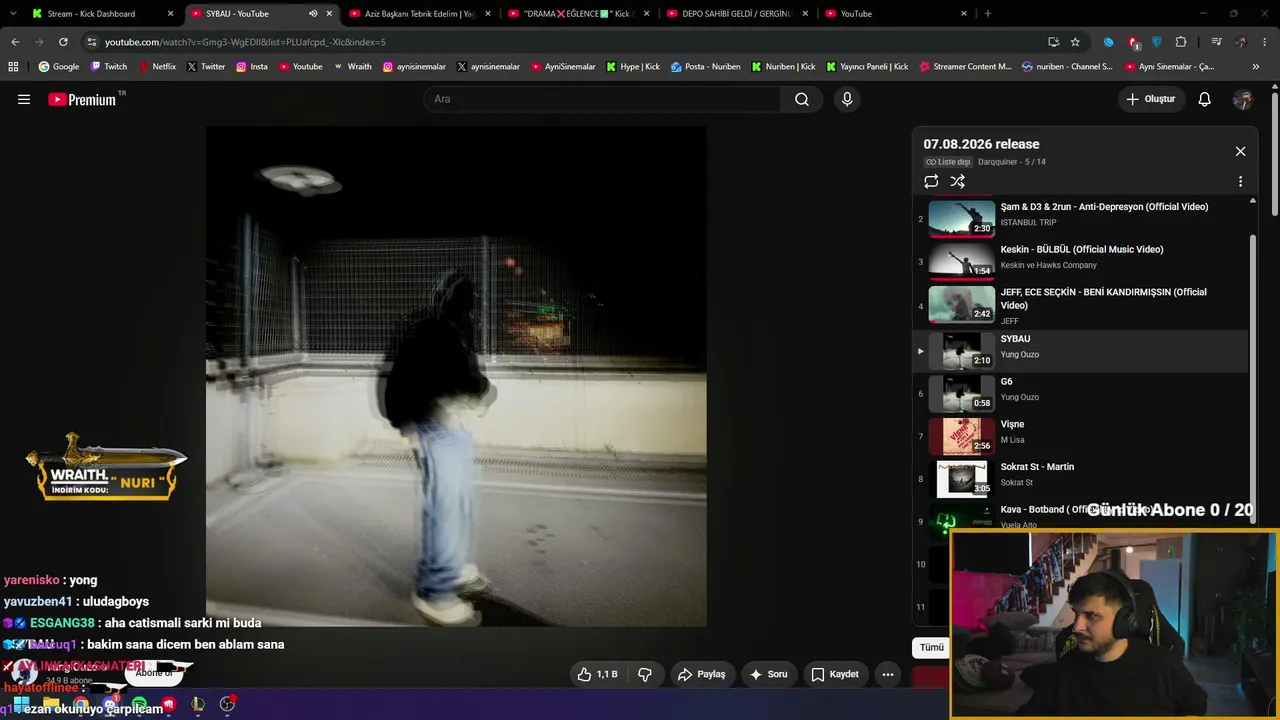The image size is (1280, 720).
Task: Click the Oluştur create button
Action: 1151,99
